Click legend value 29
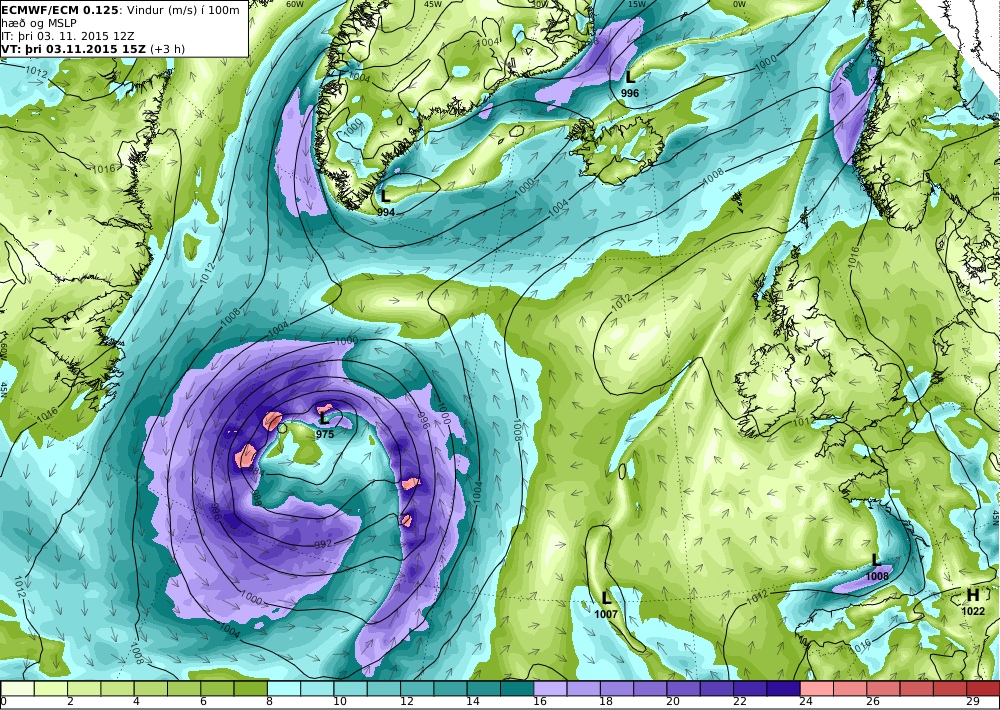This screenshot has height=710, width=1000. [973, 702]
